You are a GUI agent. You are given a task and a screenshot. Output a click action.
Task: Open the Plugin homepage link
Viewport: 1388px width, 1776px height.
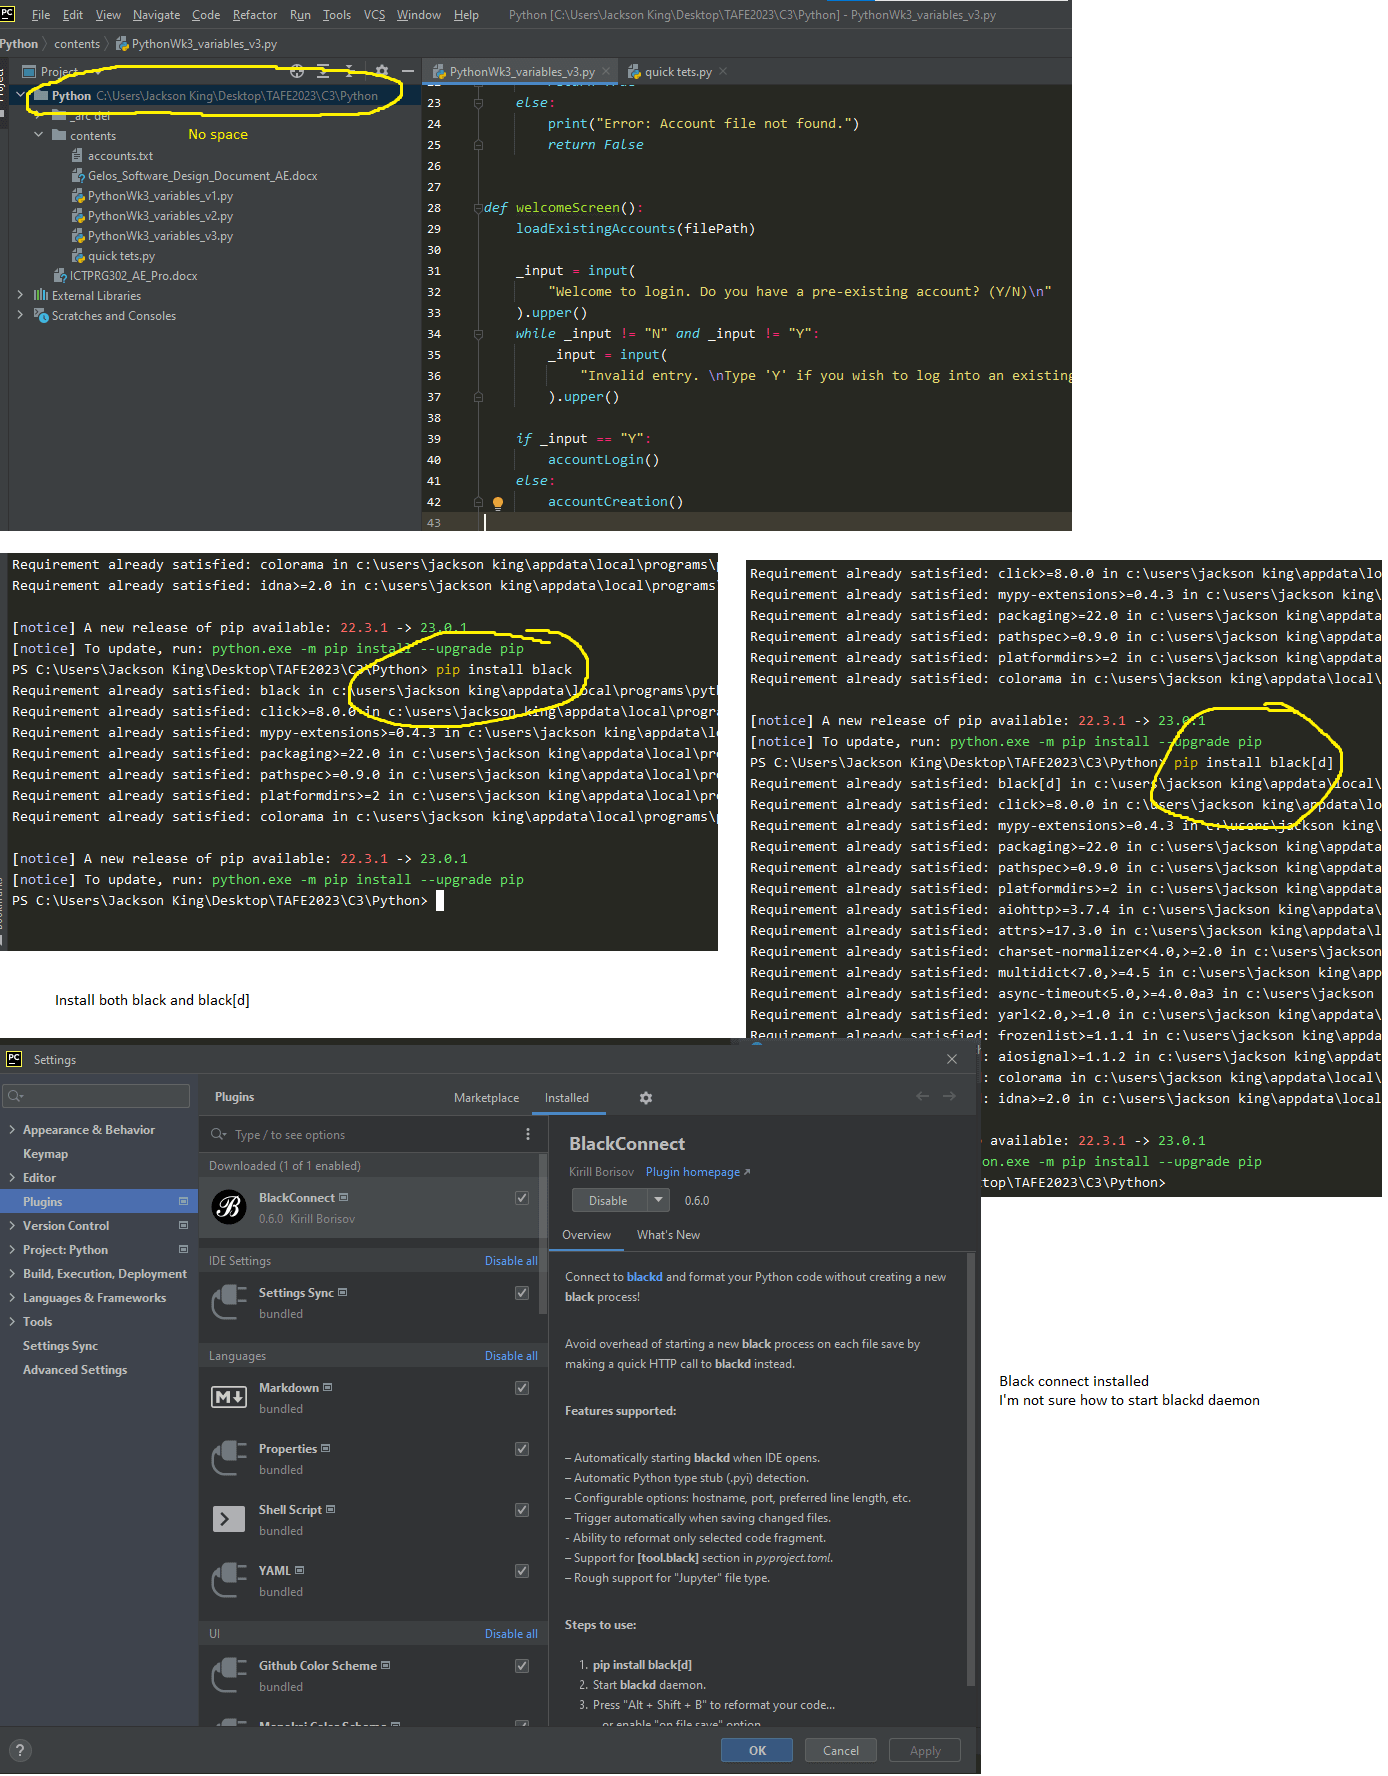click(x=697, y=1172)
